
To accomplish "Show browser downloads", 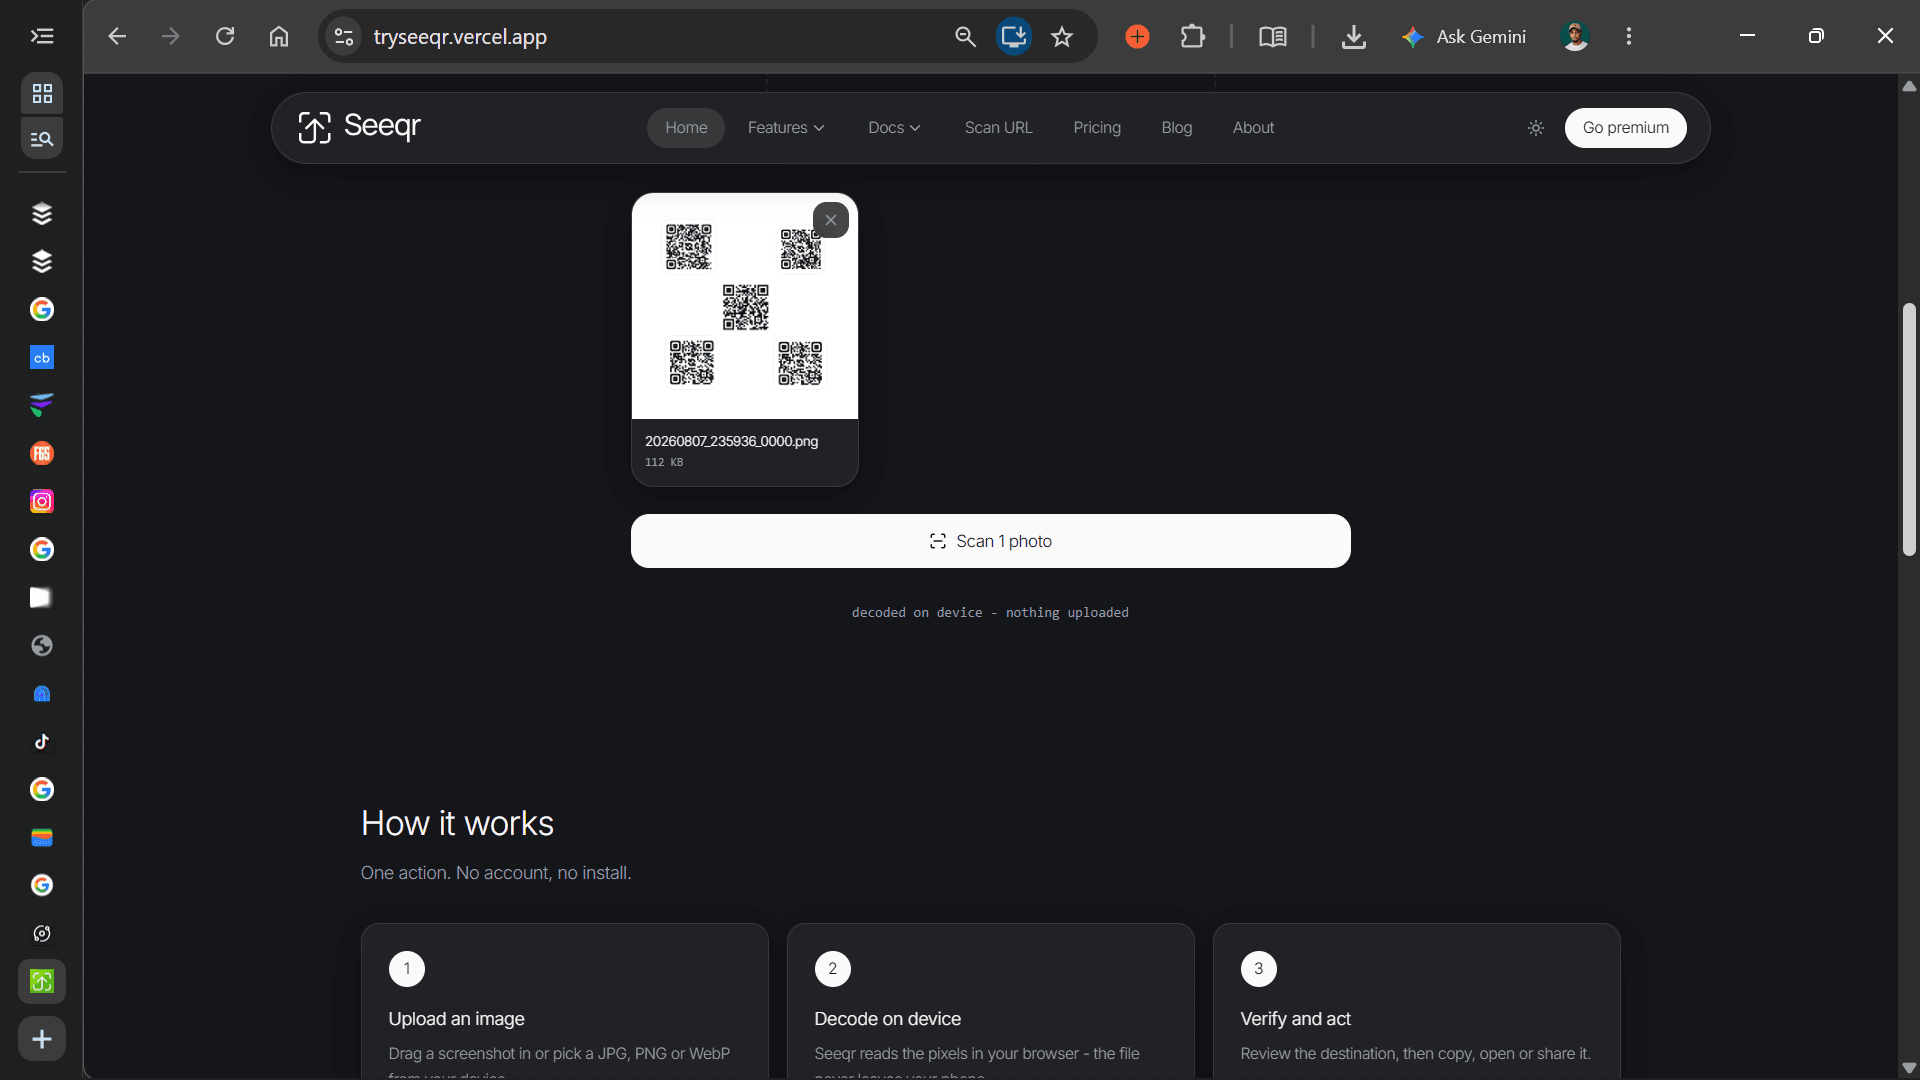I will pos(1354,37).
